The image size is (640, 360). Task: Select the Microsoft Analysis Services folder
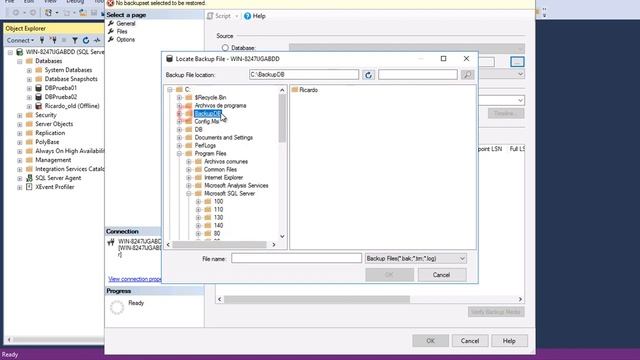[x=236, y=185]
